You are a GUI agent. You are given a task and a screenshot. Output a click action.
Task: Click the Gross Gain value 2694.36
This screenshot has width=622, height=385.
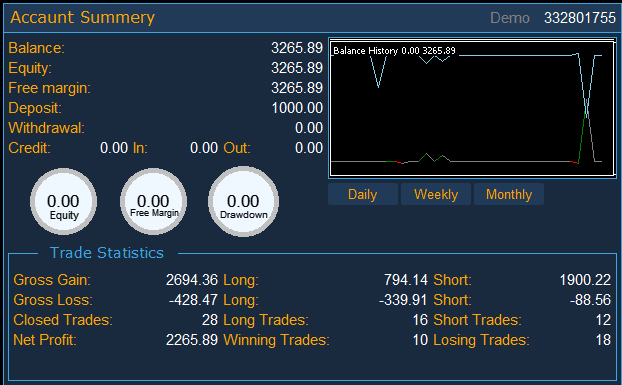point(192,280)
